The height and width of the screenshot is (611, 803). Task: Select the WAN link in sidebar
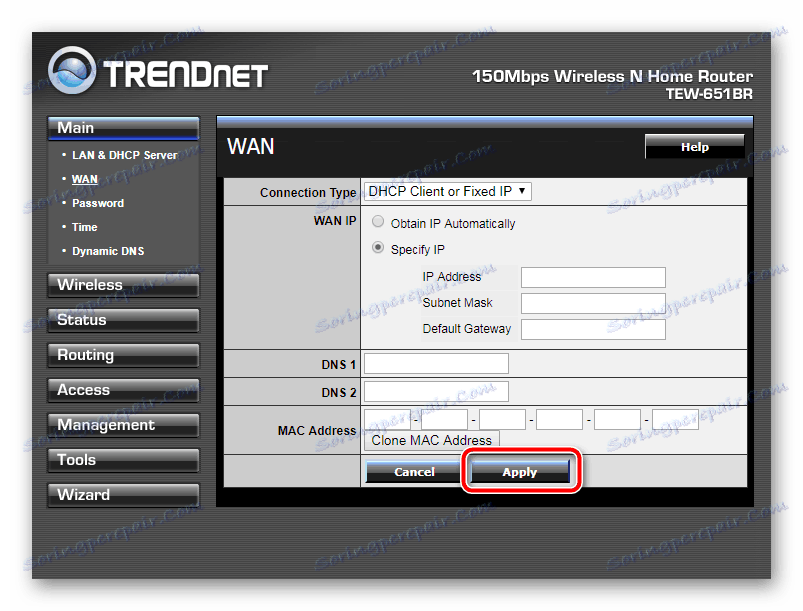tap(84, 179)
